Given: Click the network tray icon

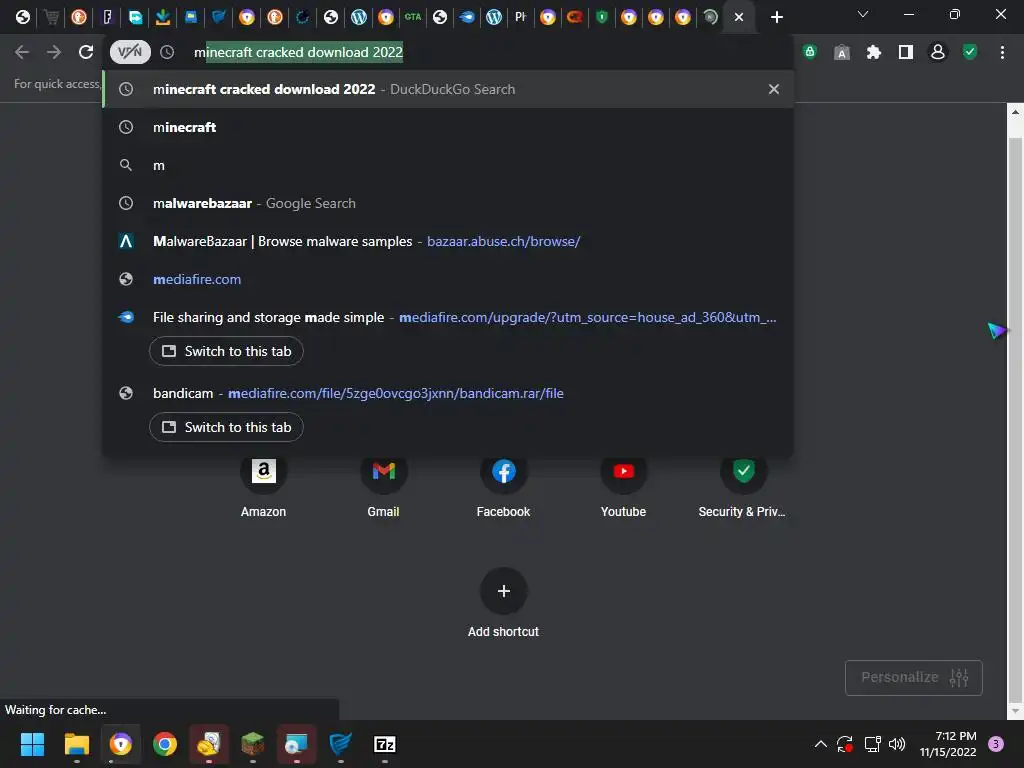Looking at the screenshot, I should click(x=872, y=744).
